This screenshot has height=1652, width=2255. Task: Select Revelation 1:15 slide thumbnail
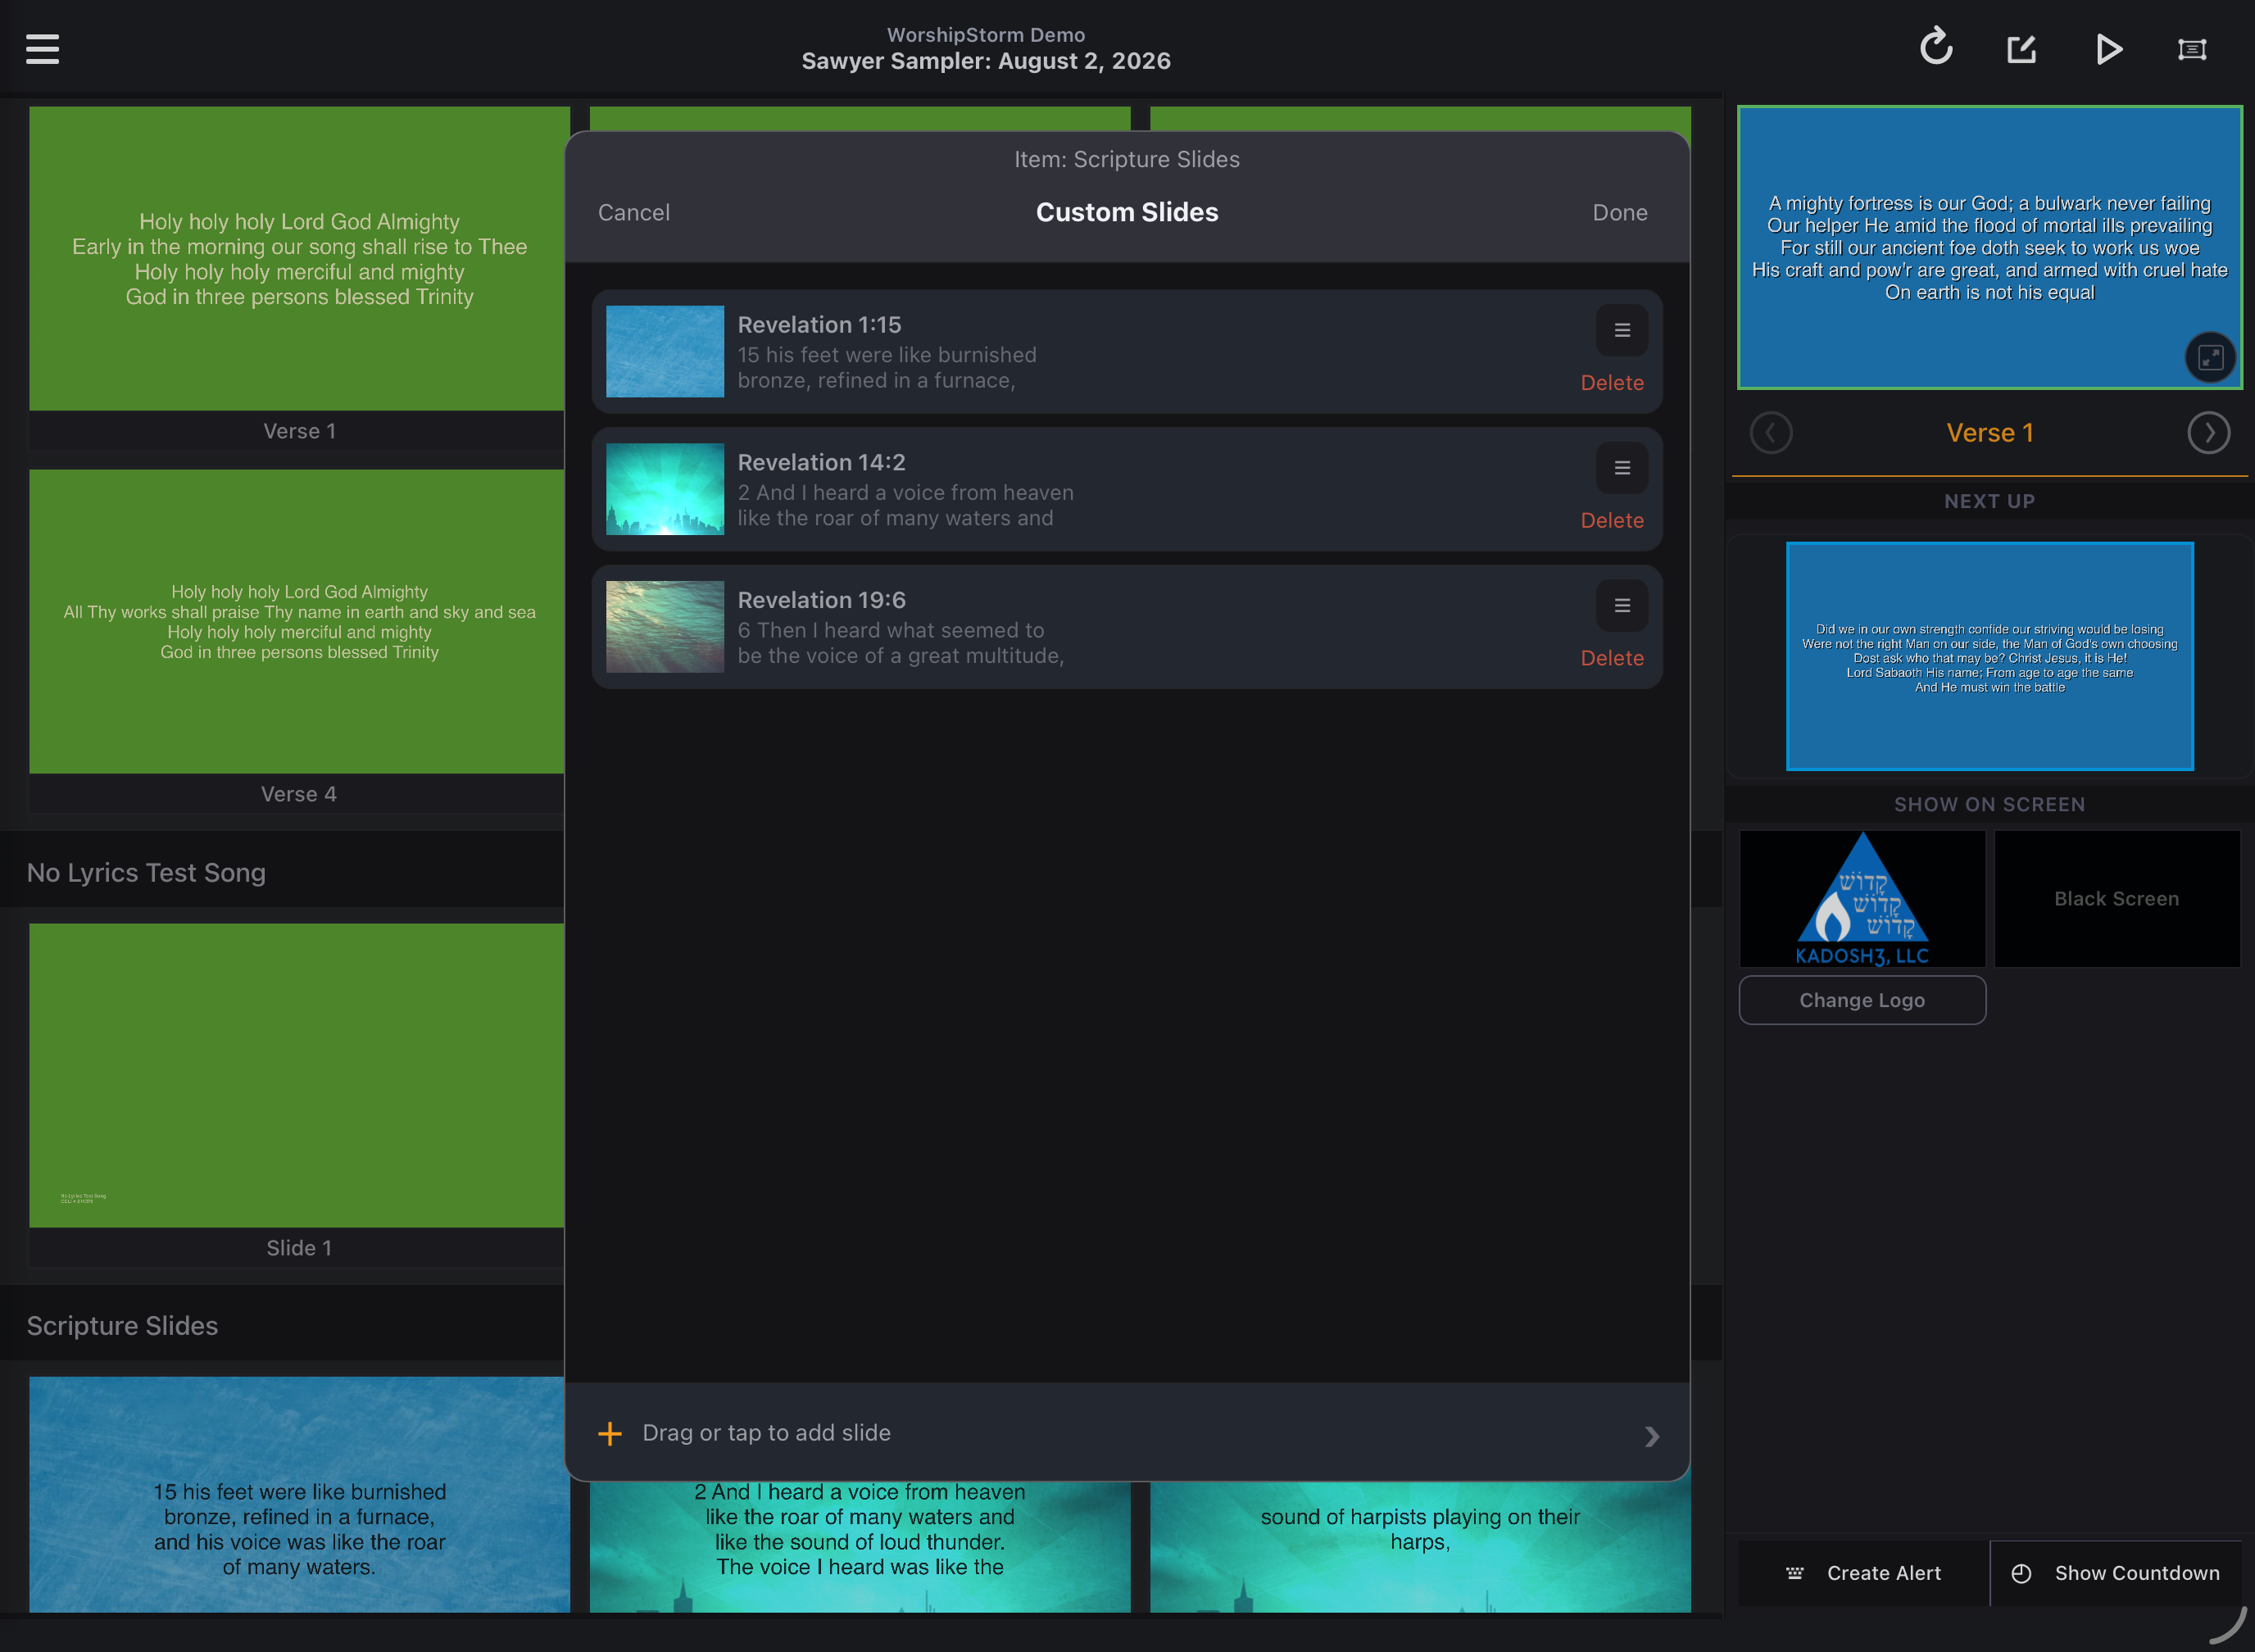665,352
